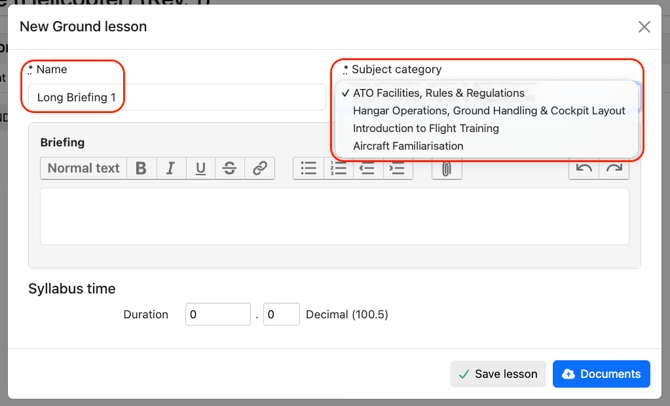Save the lesson
The image size is (670, 406).
click(x=498, y=374)
